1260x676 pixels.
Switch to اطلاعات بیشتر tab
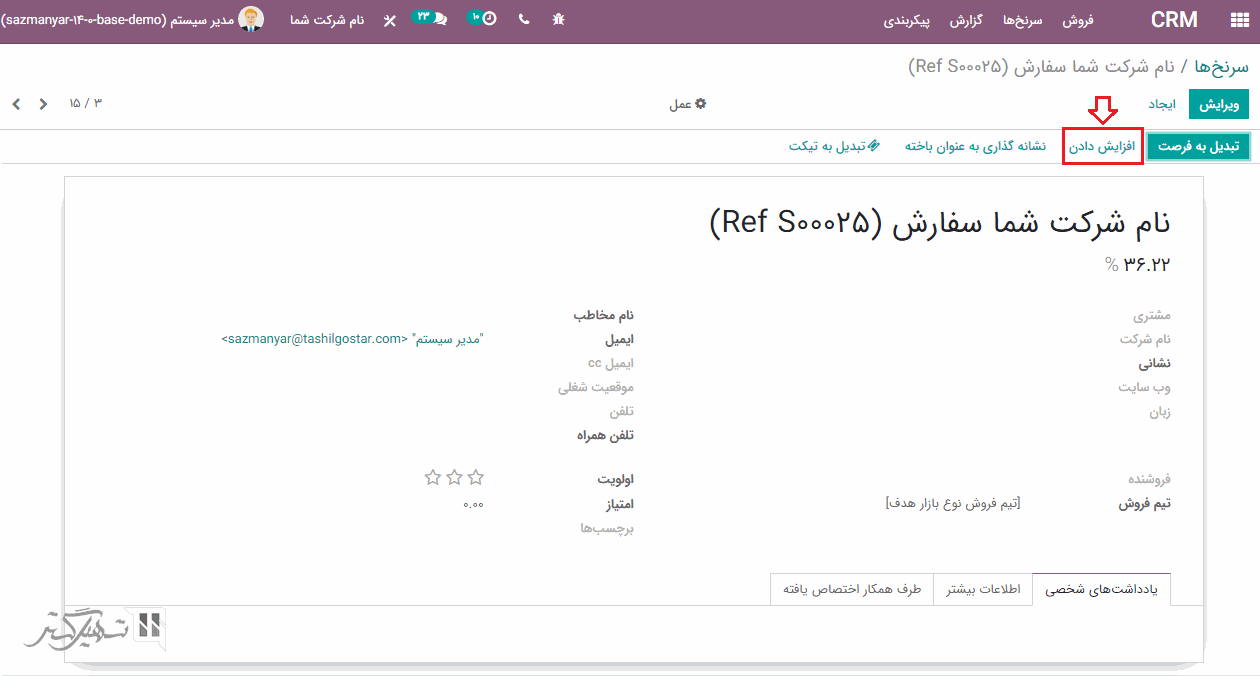point(983,589)
